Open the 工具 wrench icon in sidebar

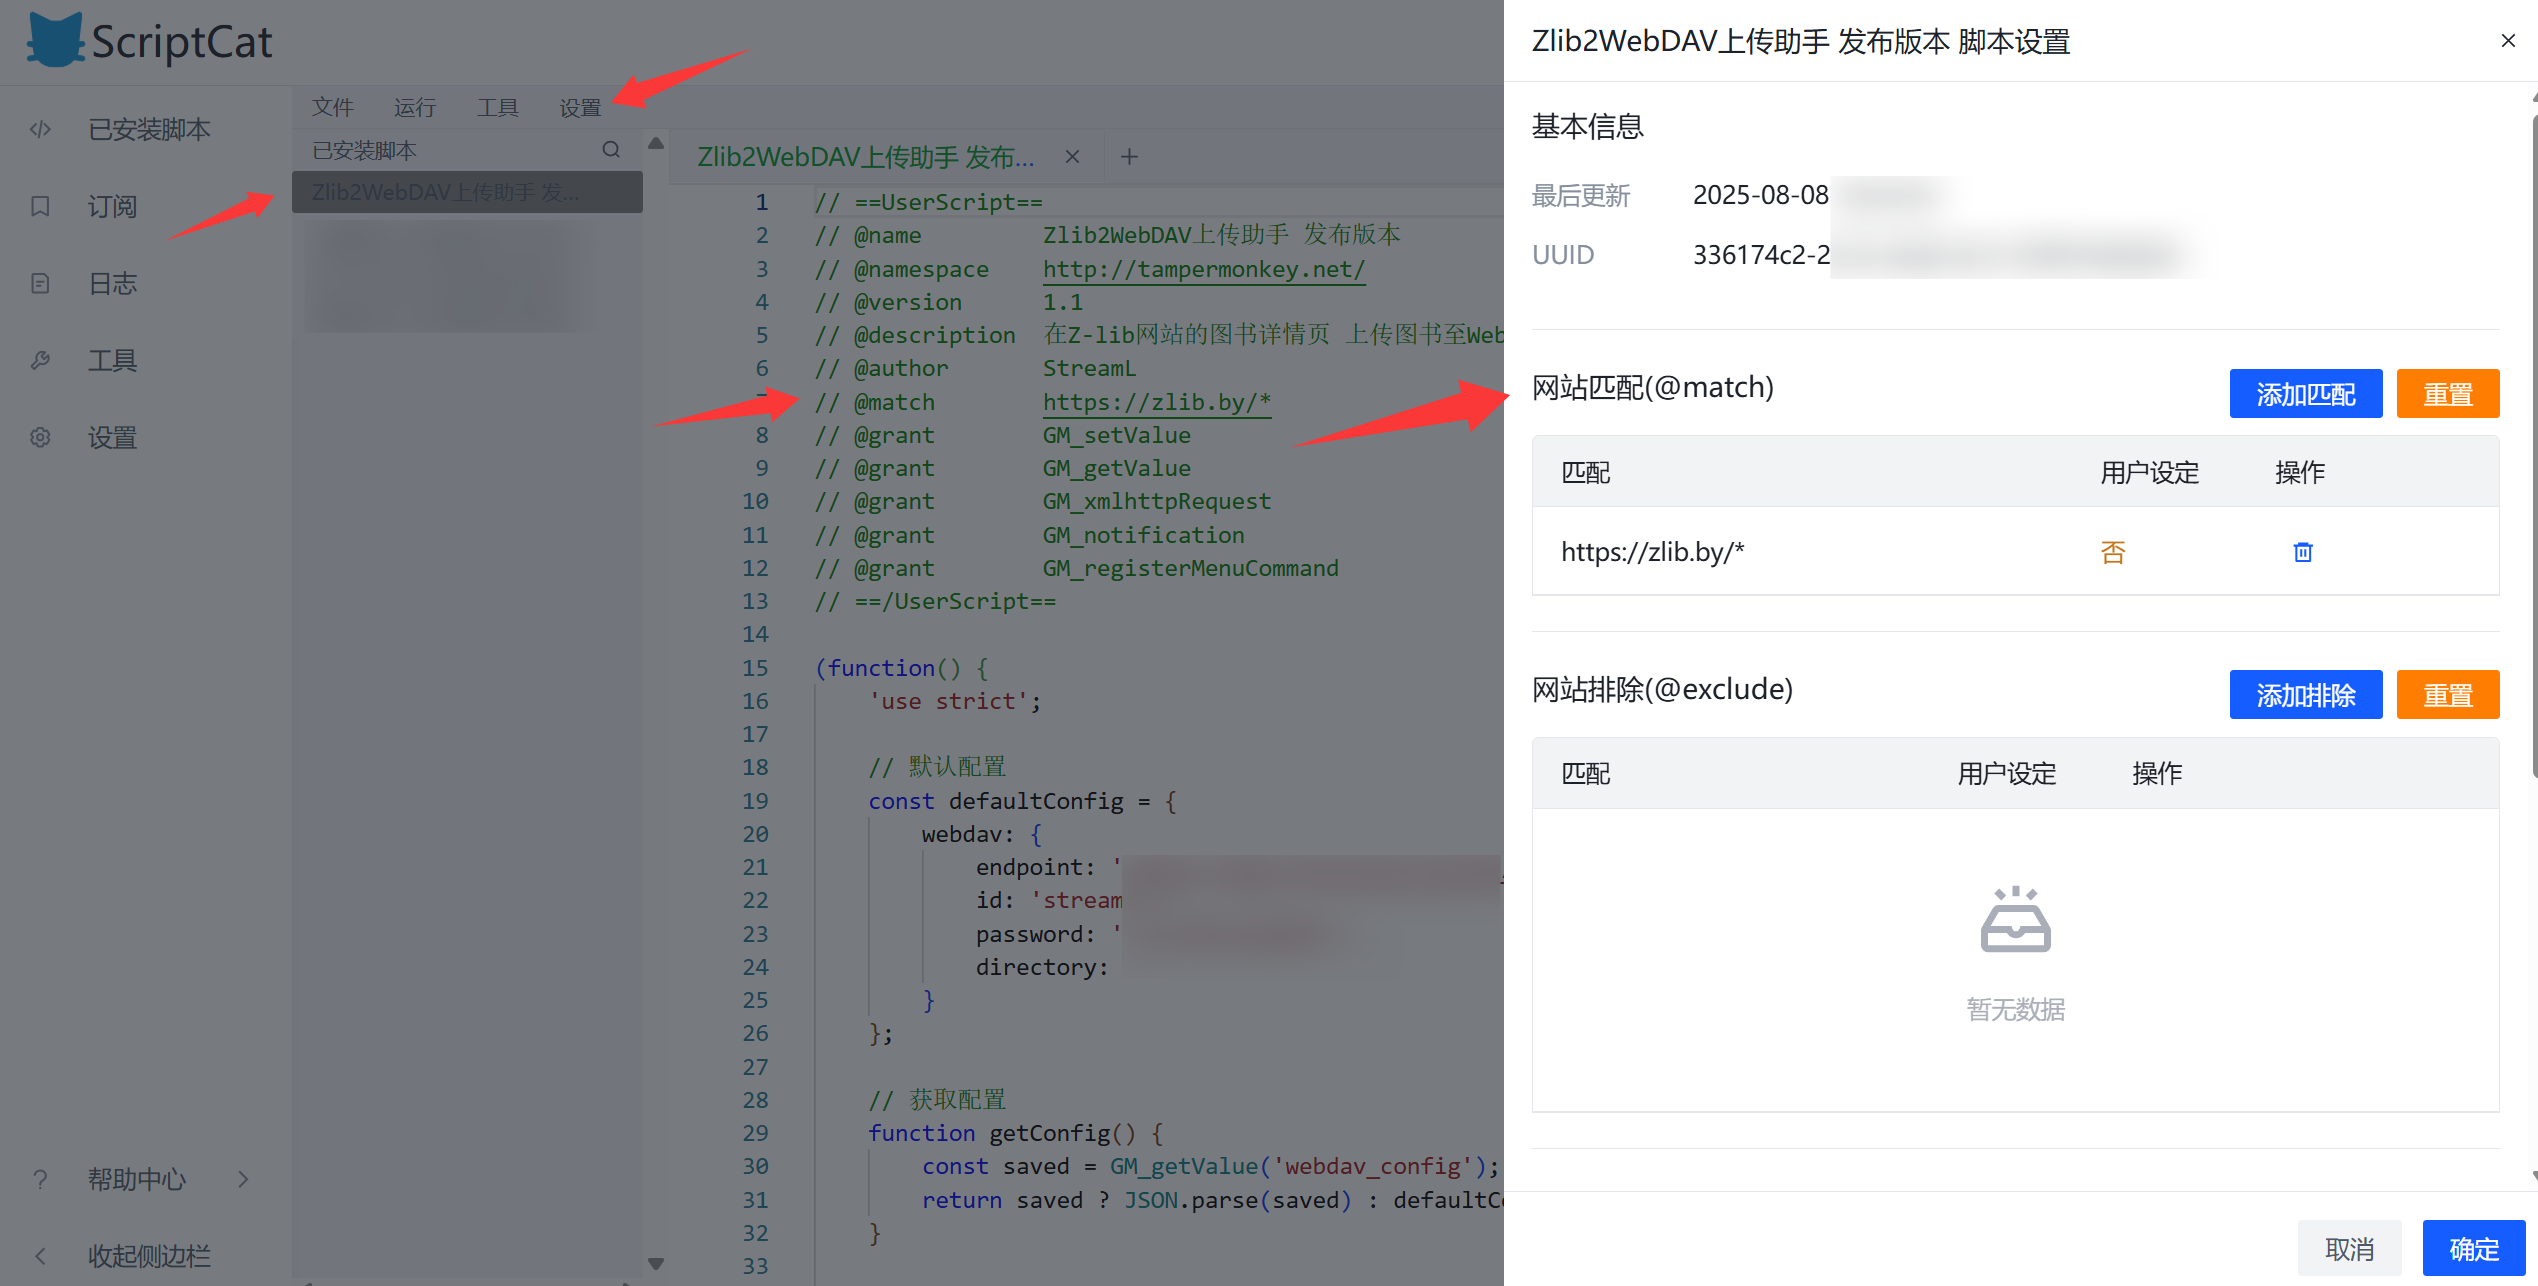tap(40, 360)
